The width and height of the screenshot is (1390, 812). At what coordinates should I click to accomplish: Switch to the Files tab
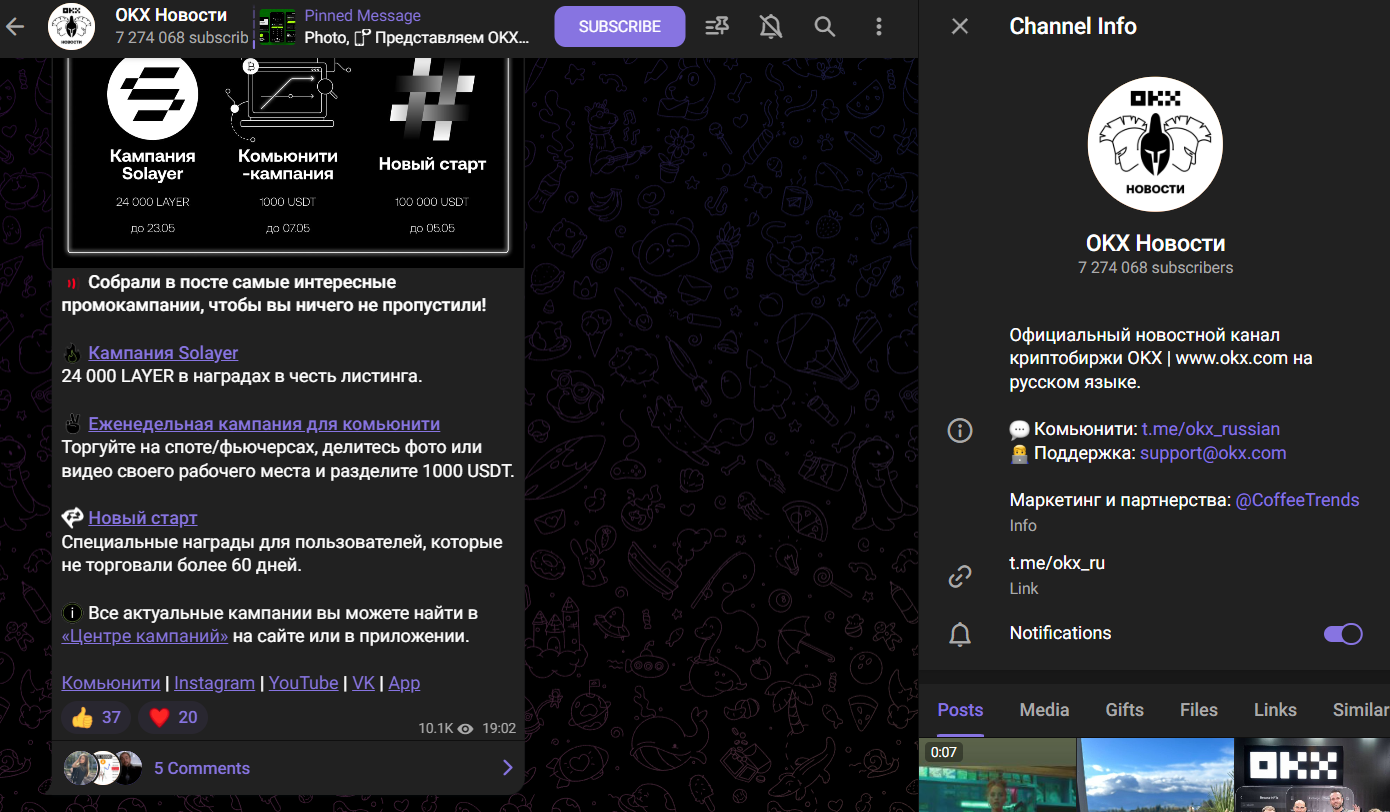[x=1198, y=710]
